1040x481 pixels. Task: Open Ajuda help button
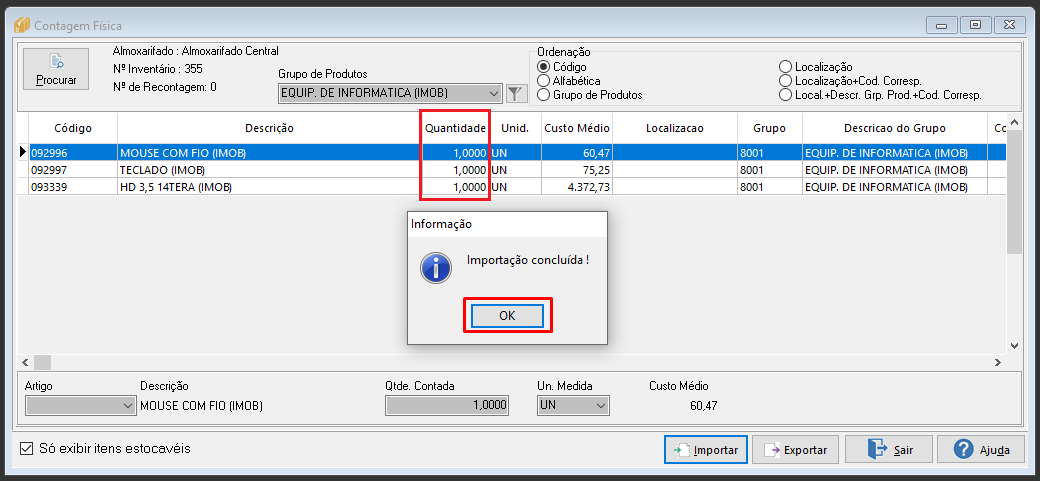click(x=982, y=450)
